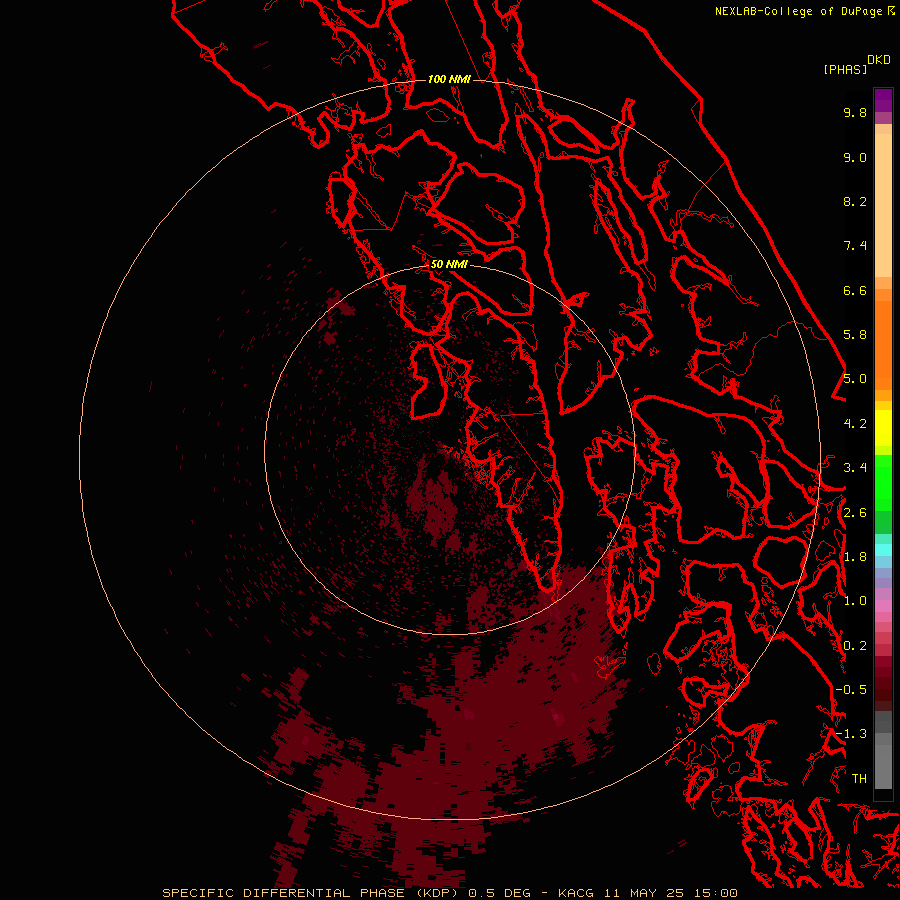Click the Specific Differential Phase (KDP) caption
The image size is (900, 900).
click(x=449, y=893)
